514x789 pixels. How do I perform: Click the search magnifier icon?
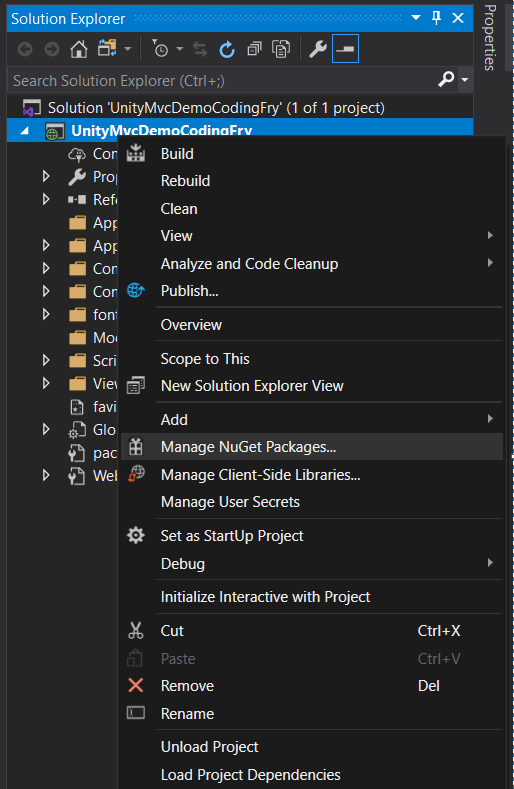(446, 80)
